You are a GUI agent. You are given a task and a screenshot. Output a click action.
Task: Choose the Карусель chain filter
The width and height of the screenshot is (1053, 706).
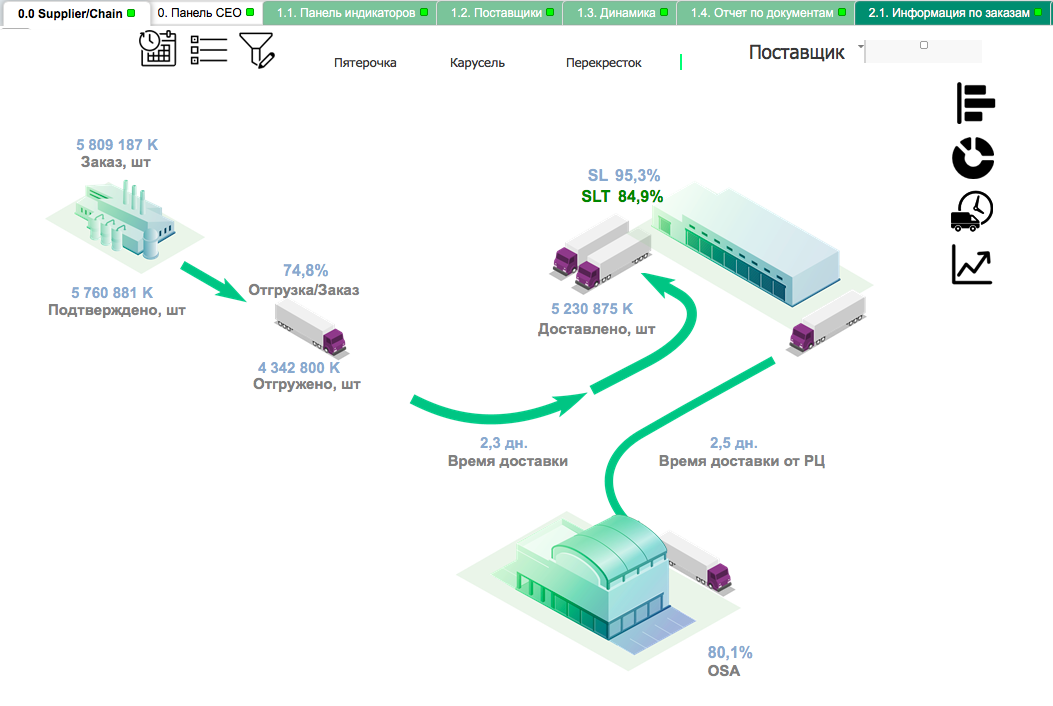477,63
